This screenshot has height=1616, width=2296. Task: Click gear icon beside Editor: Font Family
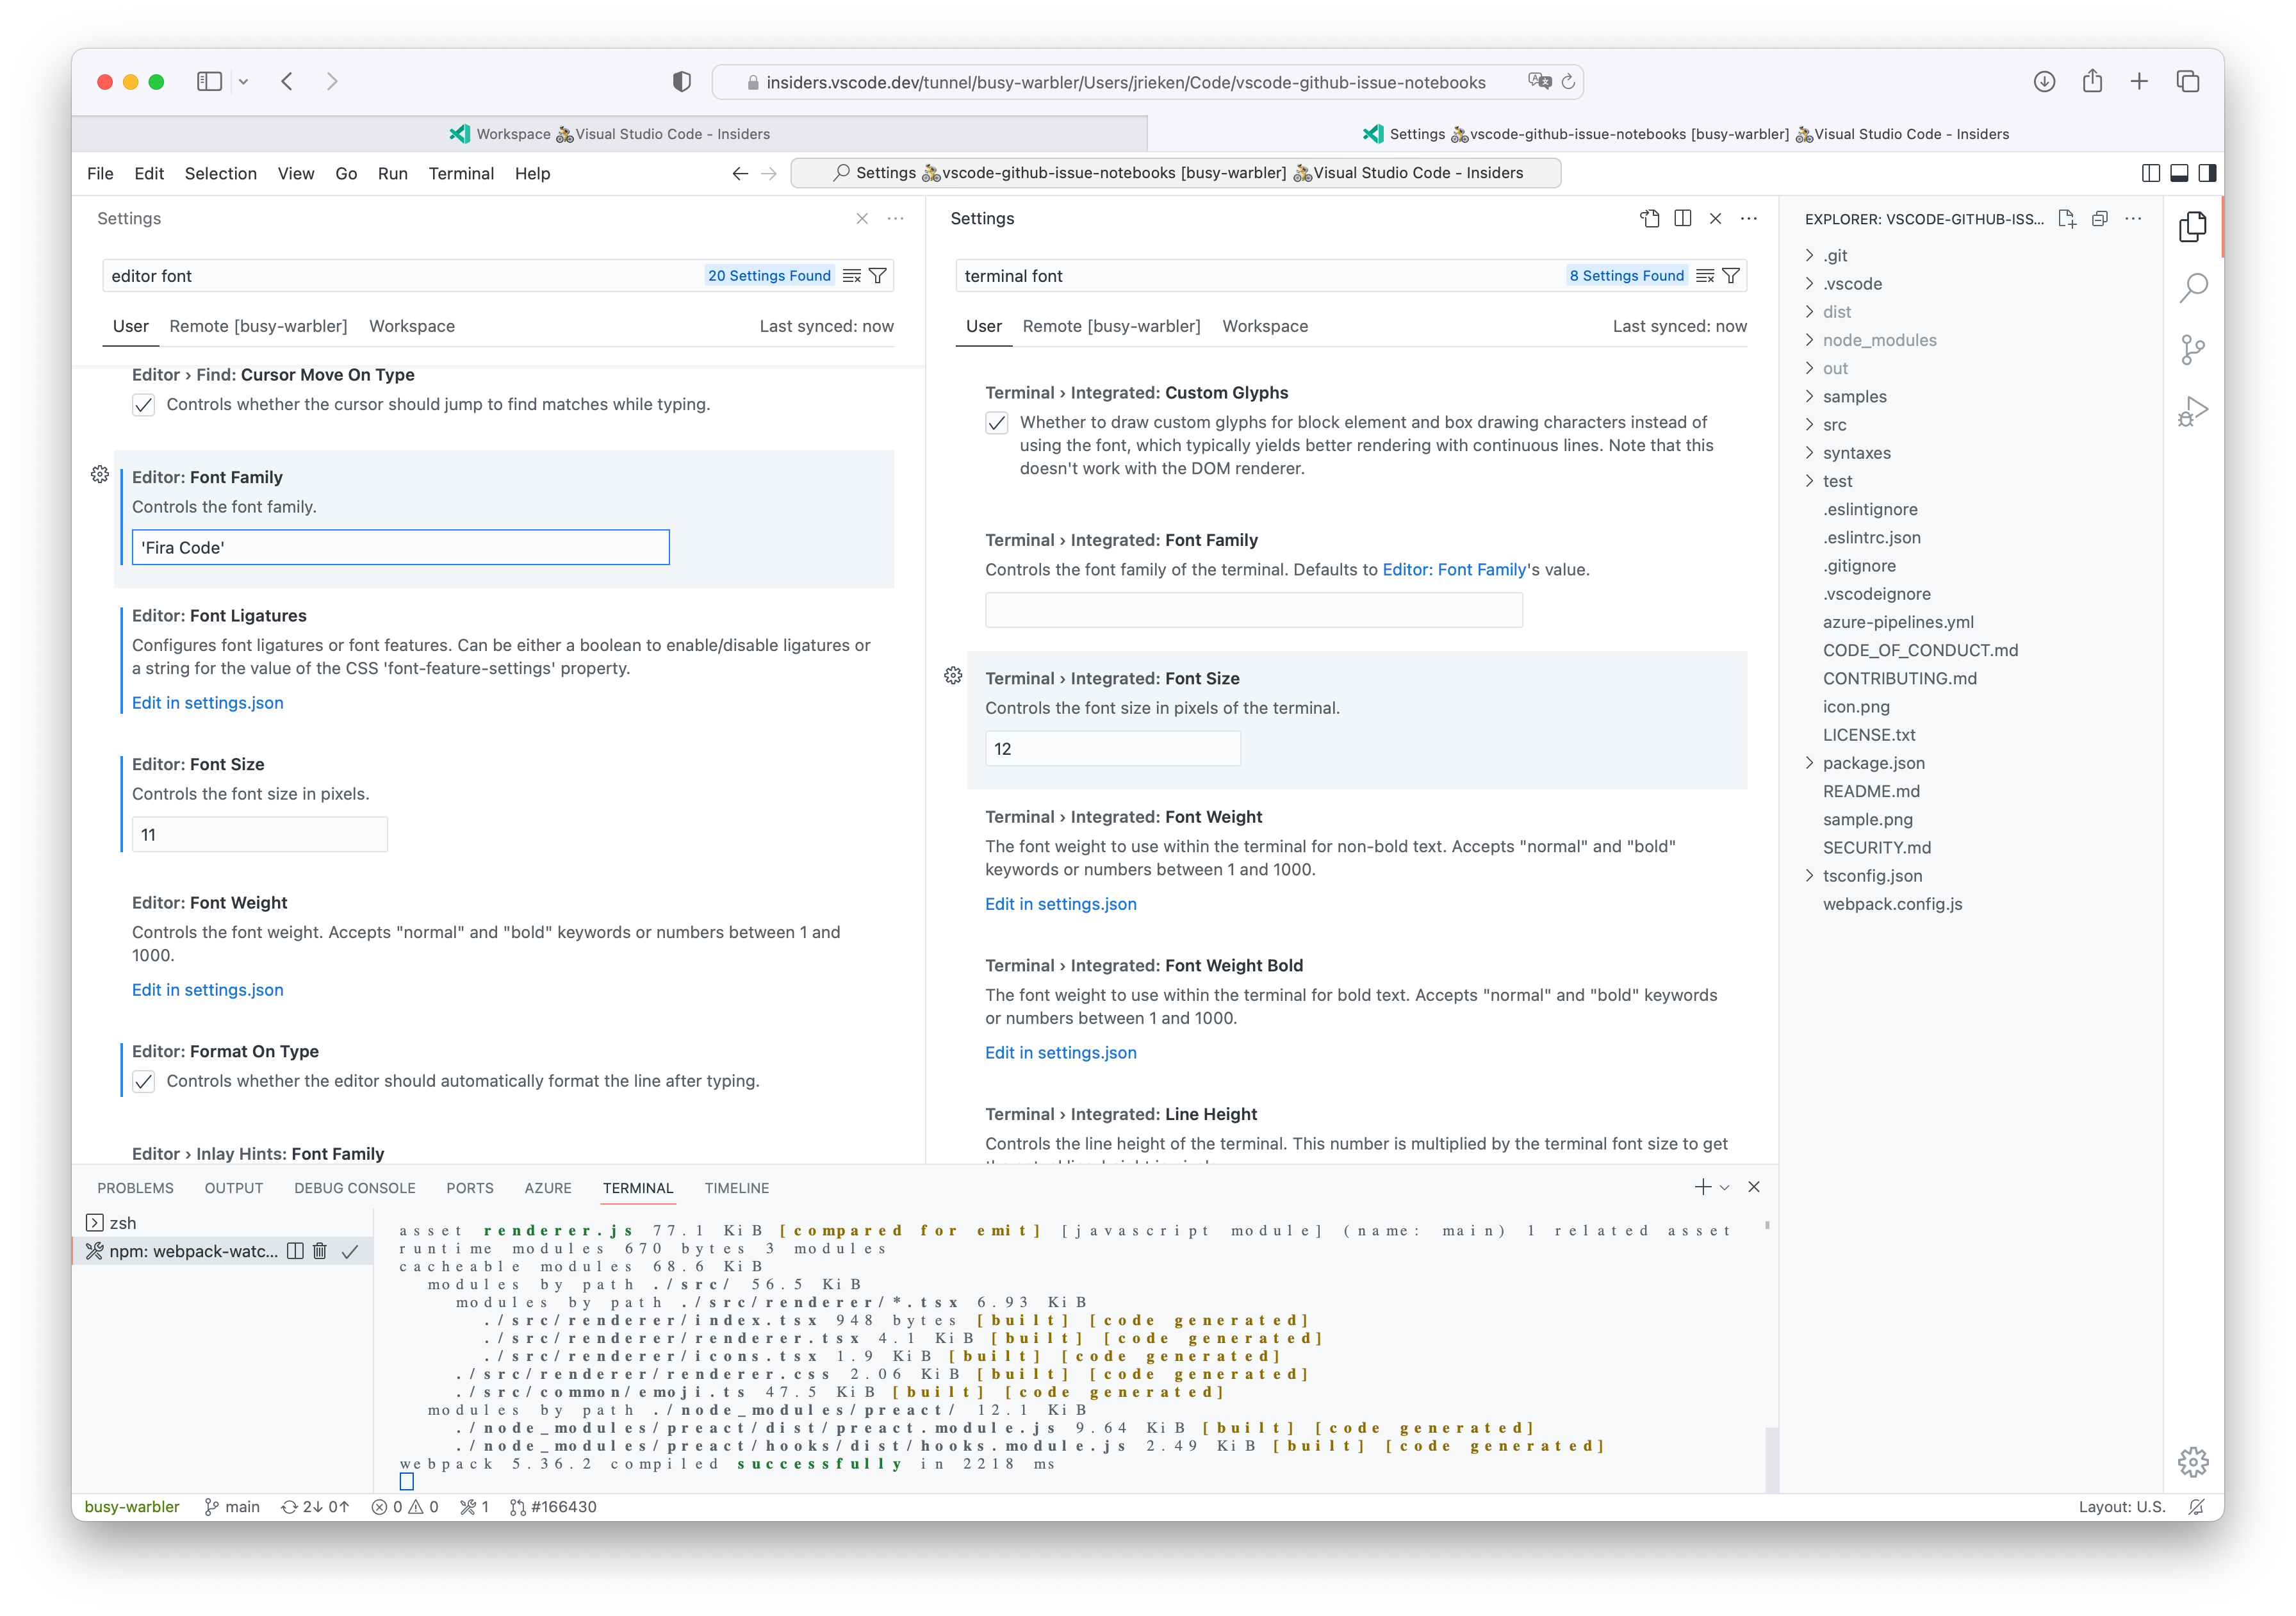click(100, 474)
